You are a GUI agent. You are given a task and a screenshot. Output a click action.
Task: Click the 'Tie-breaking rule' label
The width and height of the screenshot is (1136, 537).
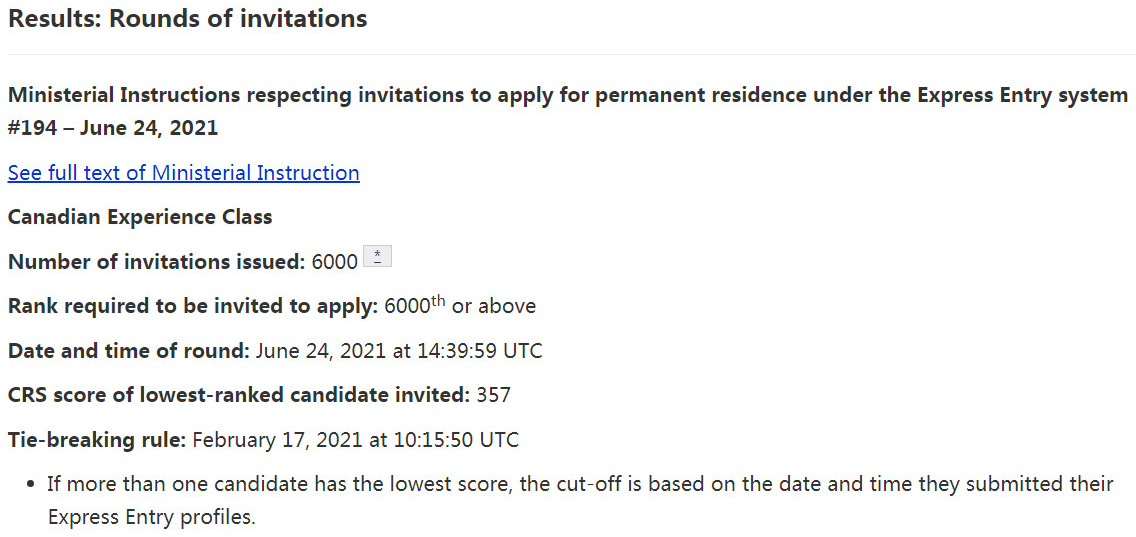[96, 440]
